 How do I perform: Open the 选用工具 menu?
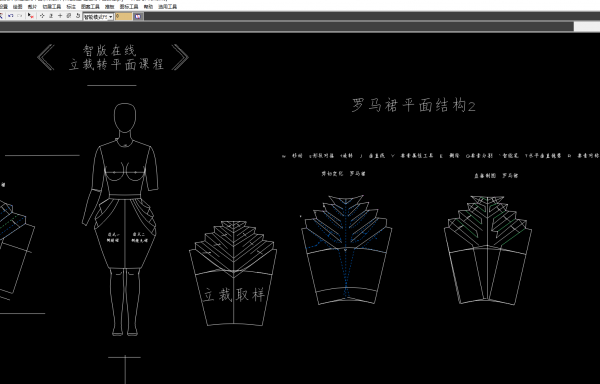pyautogui.click(x=168, y=7)
